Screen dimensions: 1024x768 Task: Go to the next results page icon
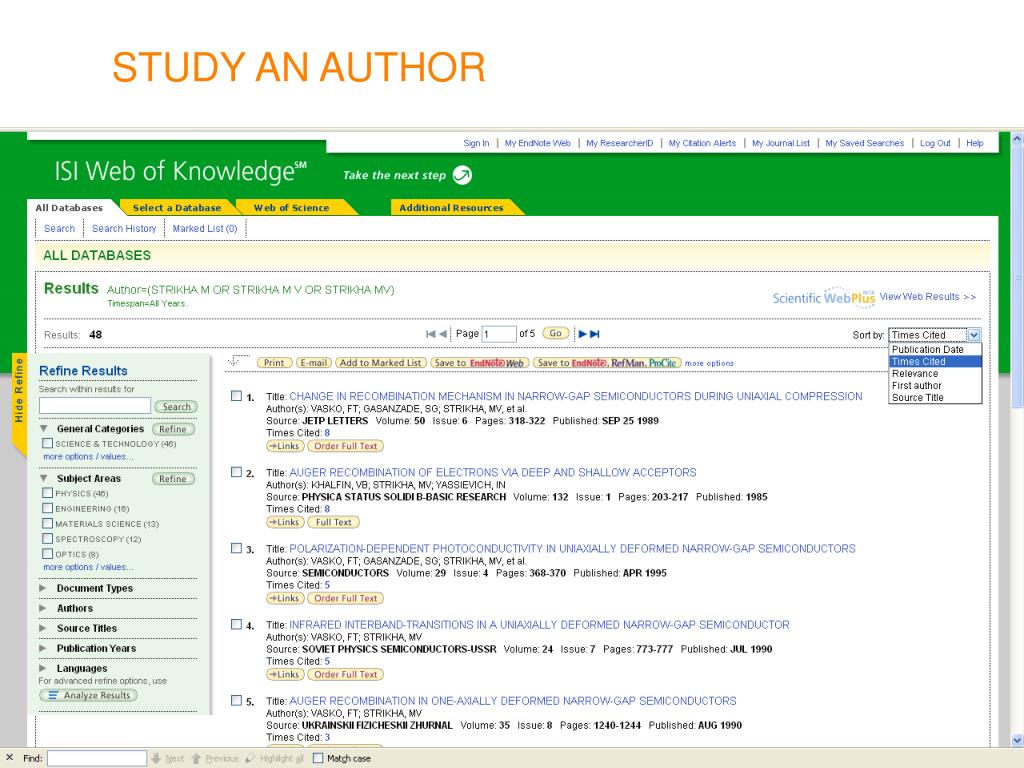coord(582,334)
